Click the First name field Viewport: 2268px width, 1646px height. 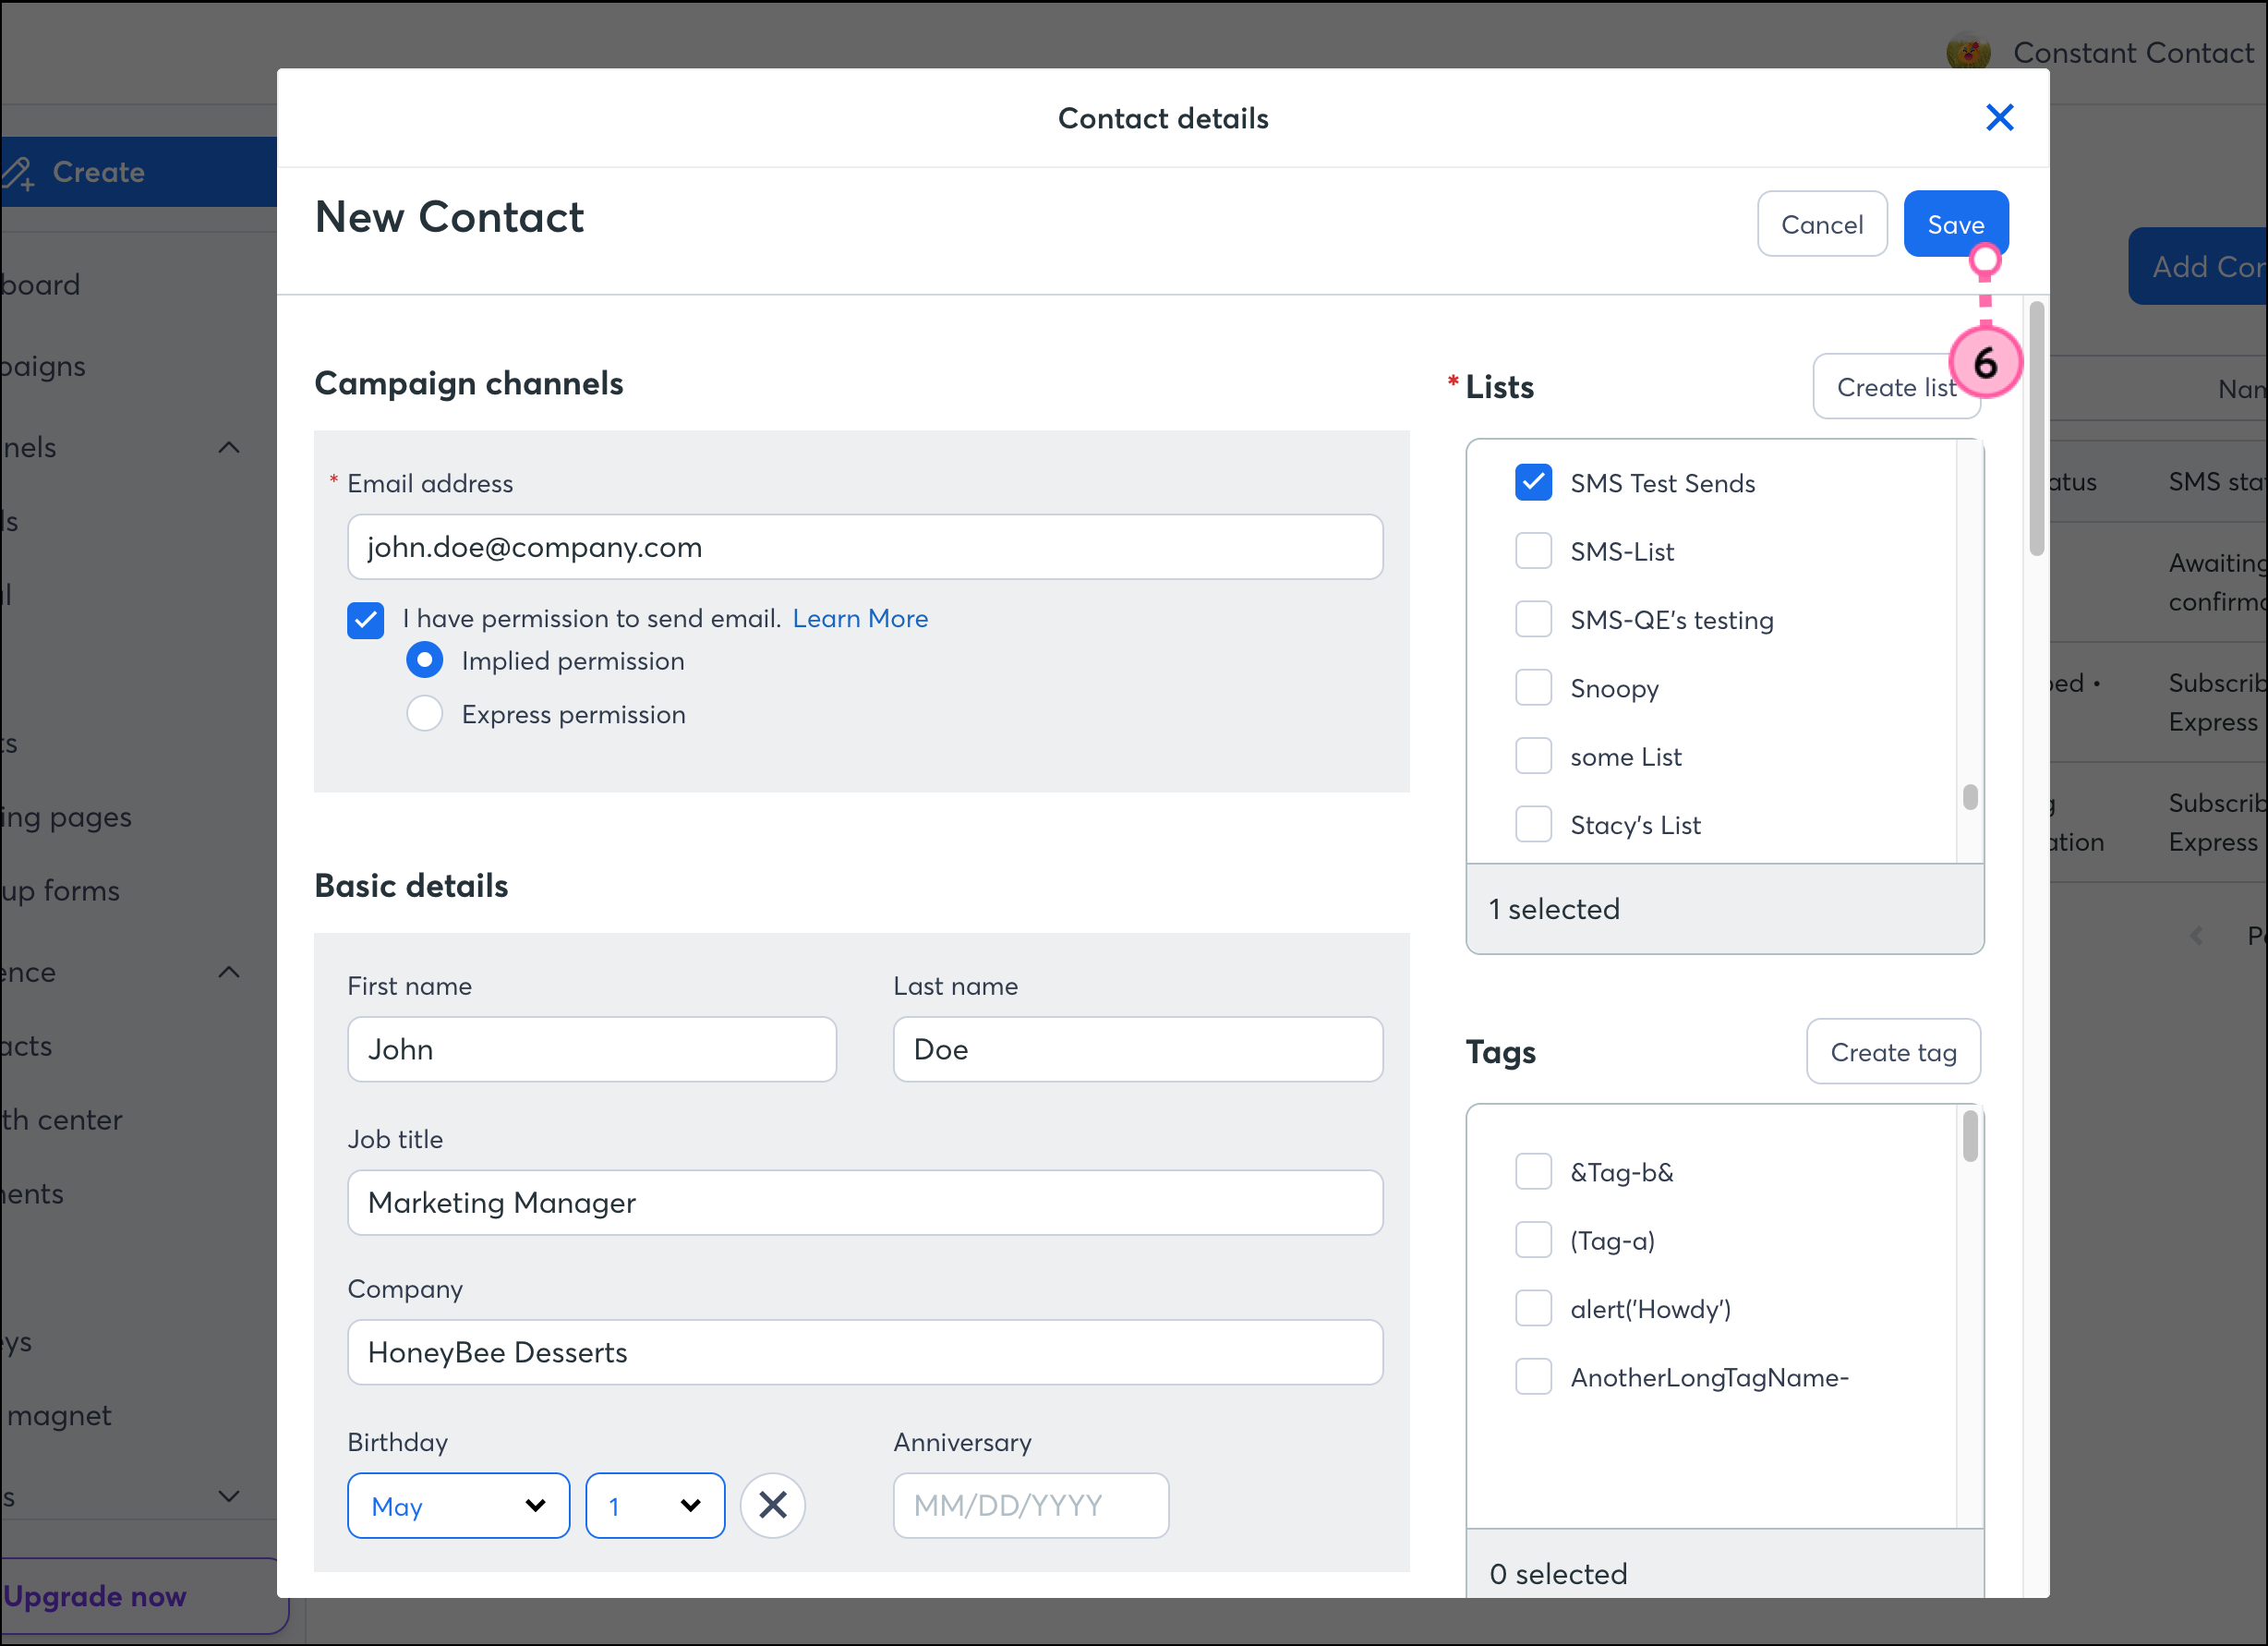(x=592, y=1049)
